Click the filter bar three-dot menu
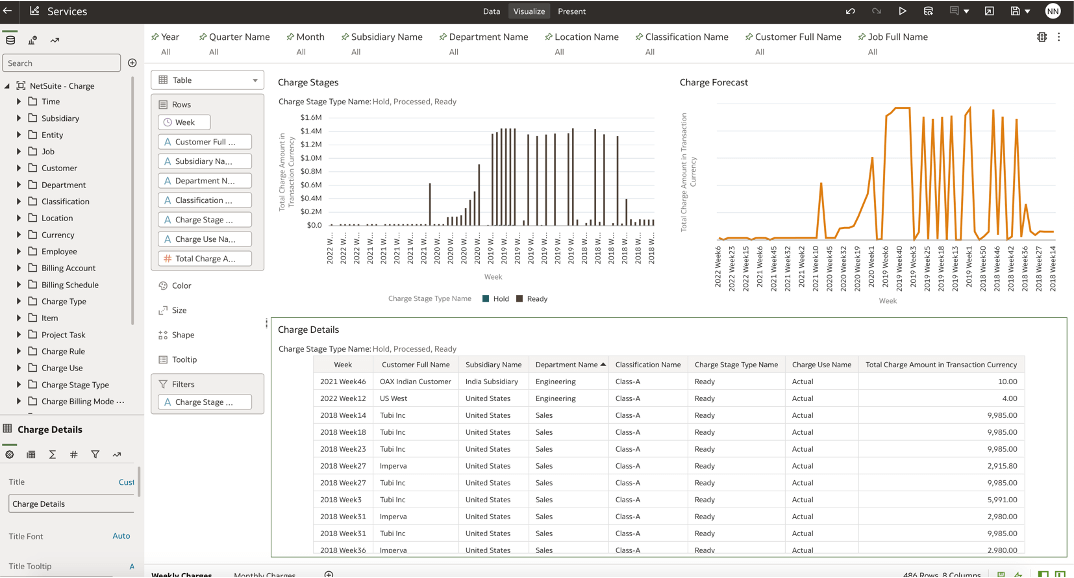 pos(1059,37)
